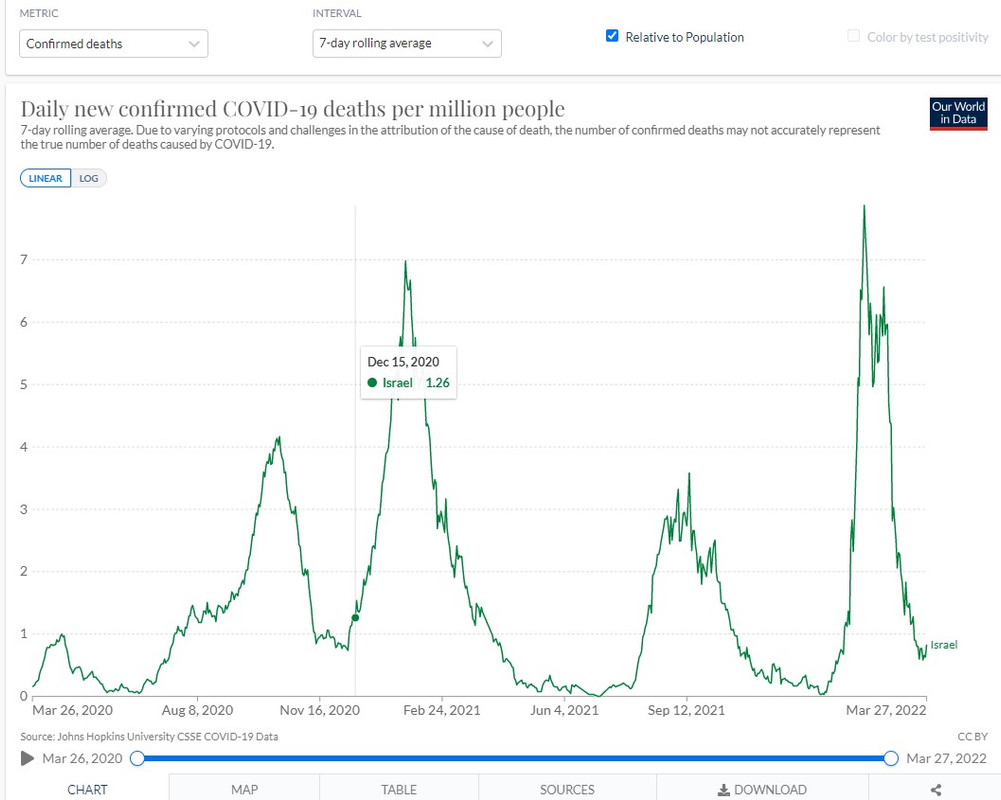Click the Dec 15, 2020 data point
Image resolution: width=1001 pixels, height=800 pixels.
coord(356,617)
